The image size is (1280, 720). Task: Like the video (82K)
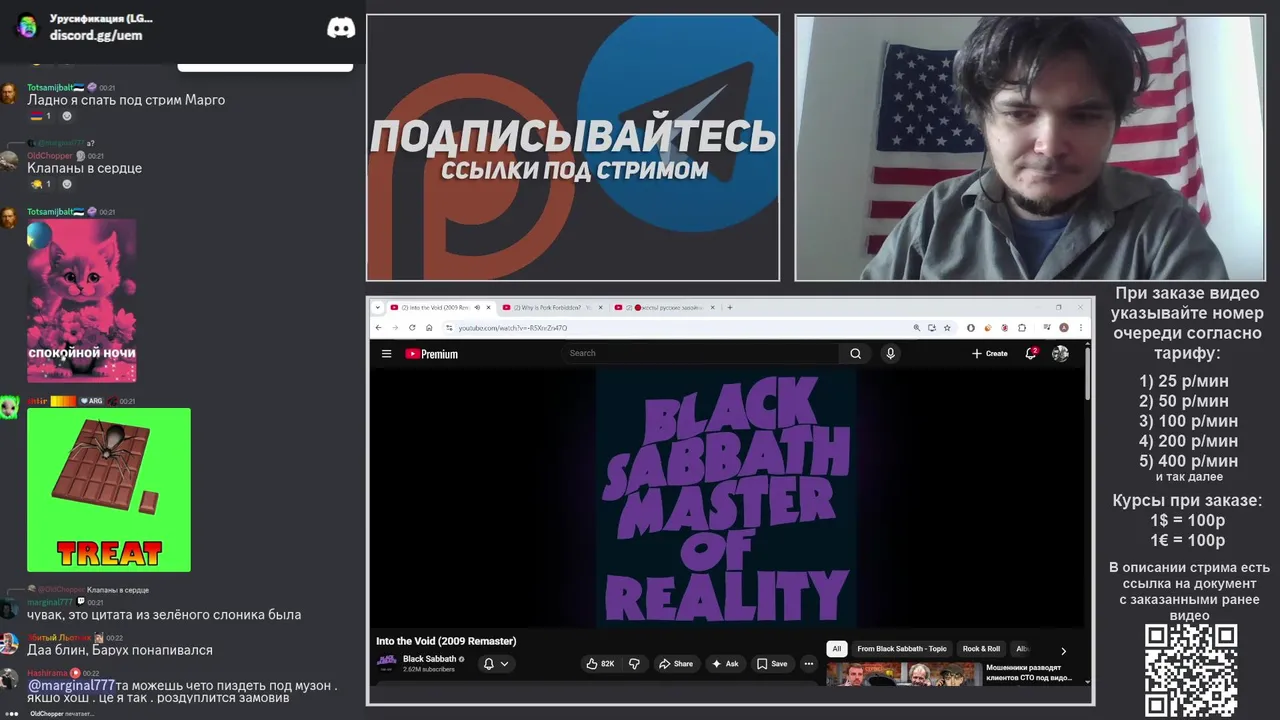click(600, 664)
